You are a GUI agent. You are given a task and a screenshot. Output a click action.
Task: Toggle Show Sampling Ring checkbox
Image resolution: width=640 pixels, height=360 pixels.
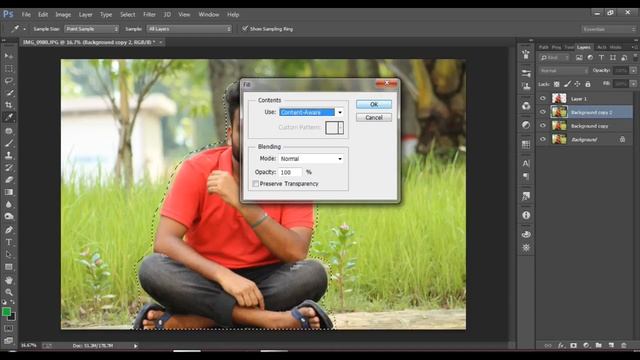pyautogui.click(x=245, y=29)
